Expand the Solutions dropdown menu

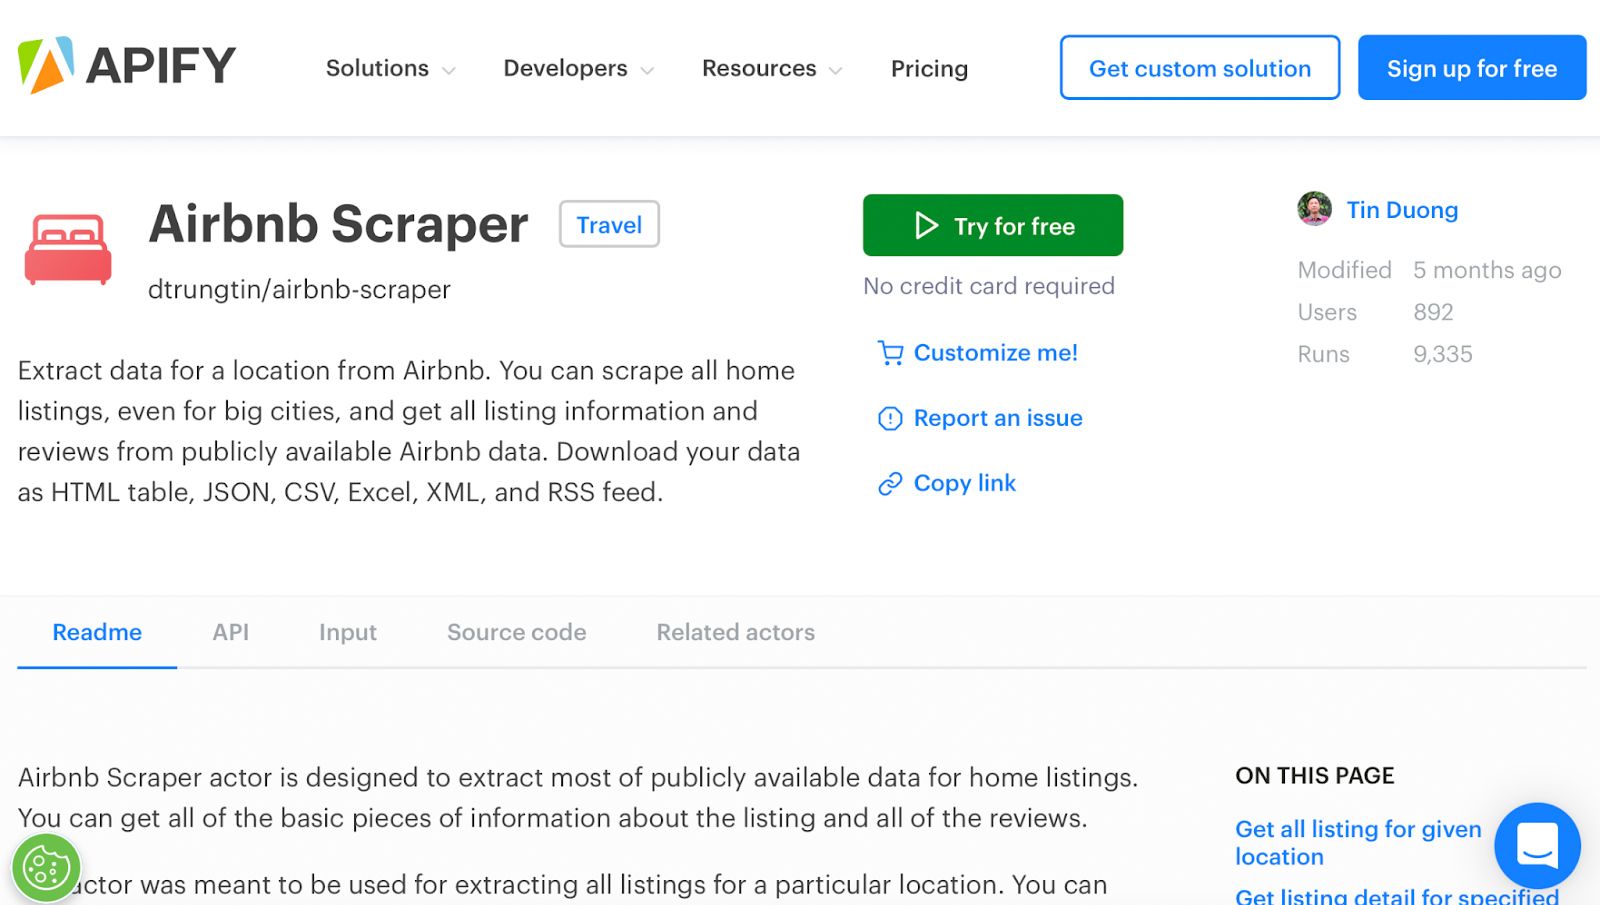click(x=390, y=68)
